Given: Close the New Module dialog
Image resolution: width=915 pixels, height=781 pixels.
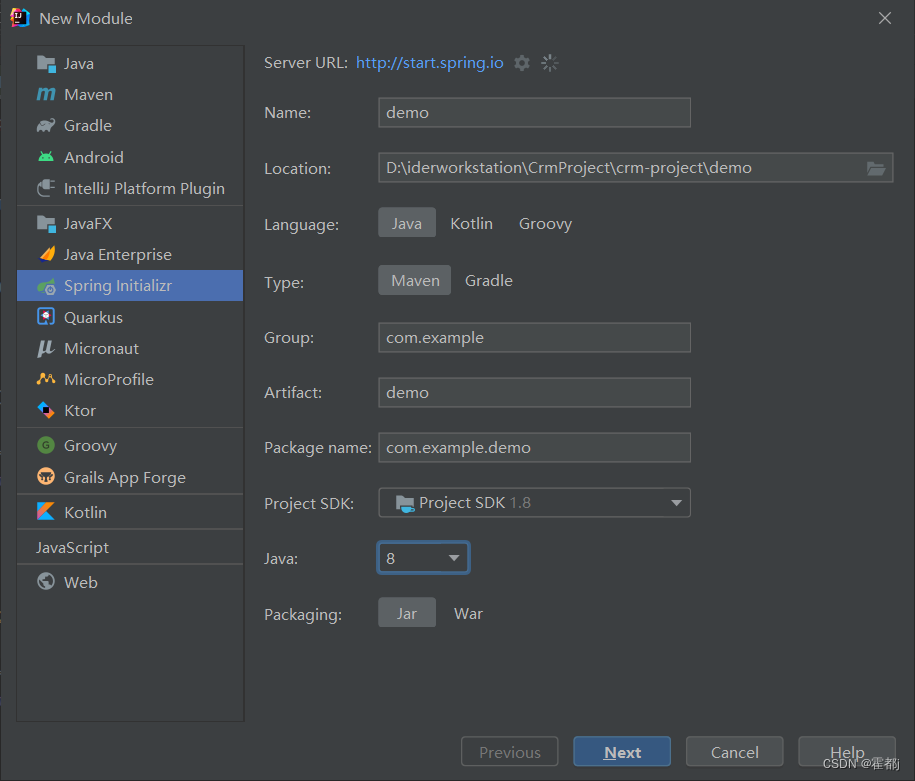Looking at the screenshot, I should (x=885, y=18).
